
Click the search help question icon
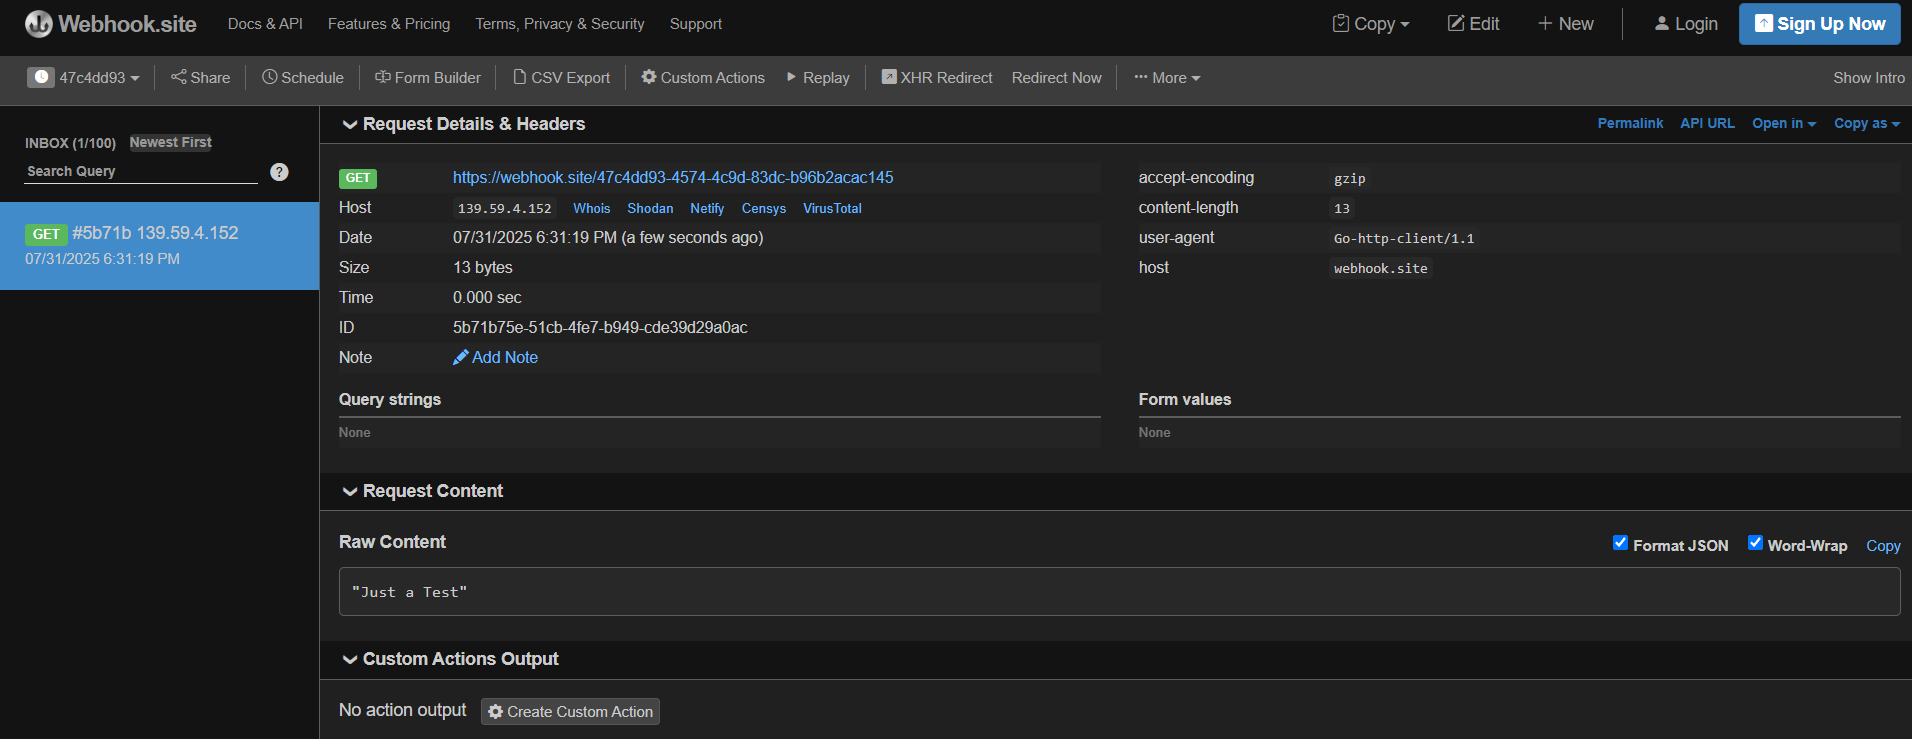[x=279, y=172]
